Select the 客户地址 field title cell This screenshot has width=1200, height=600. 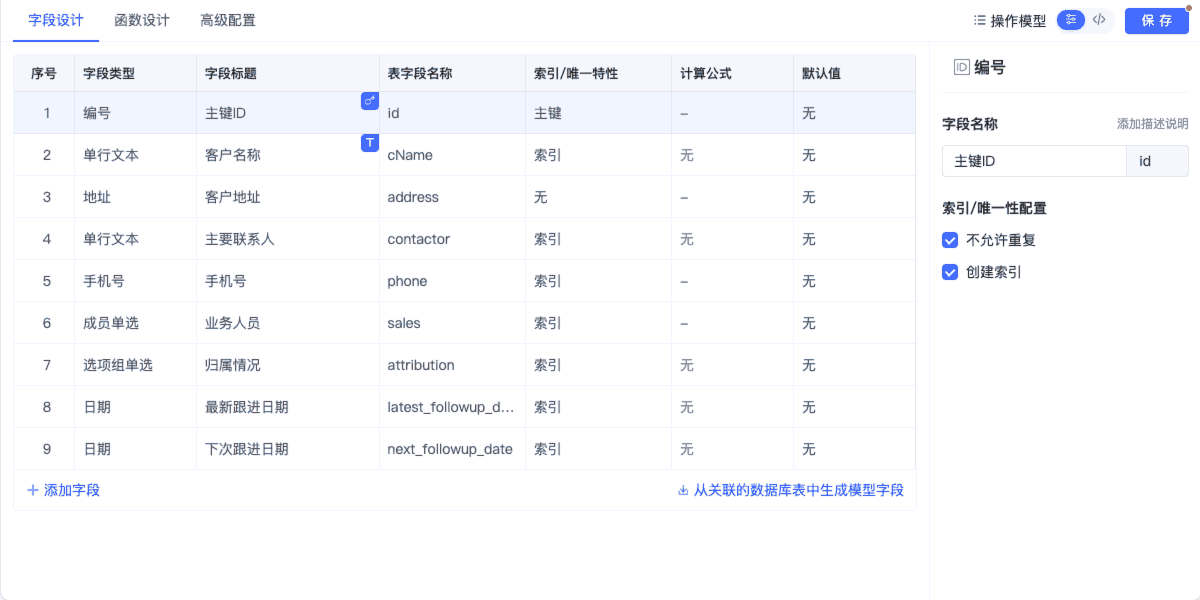point(288,197)
